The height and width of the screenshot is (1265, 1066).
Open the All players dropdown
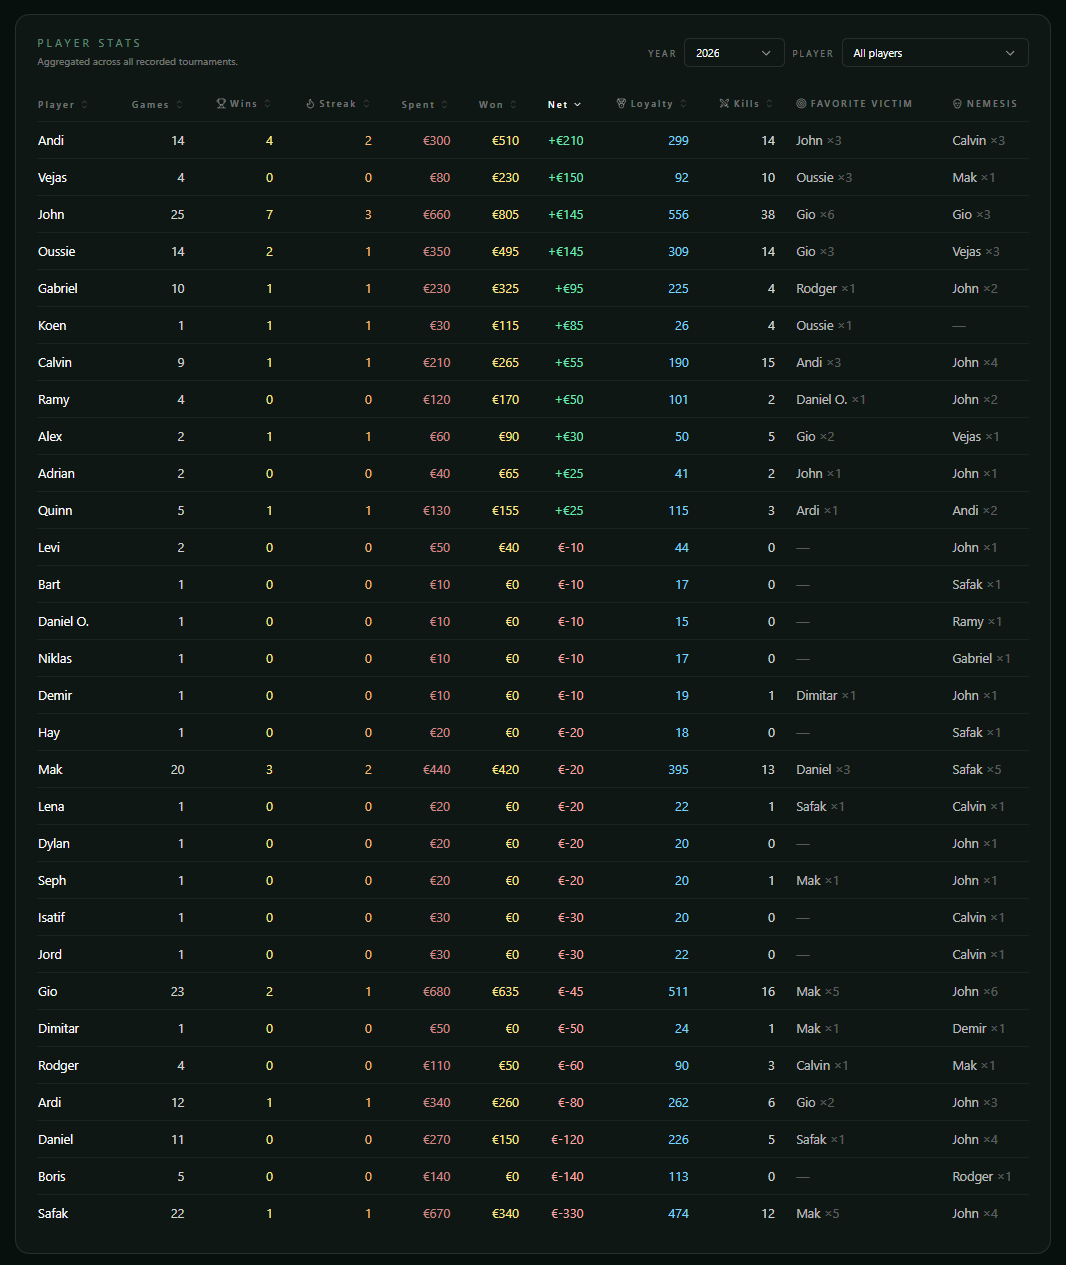click(935, 53)
